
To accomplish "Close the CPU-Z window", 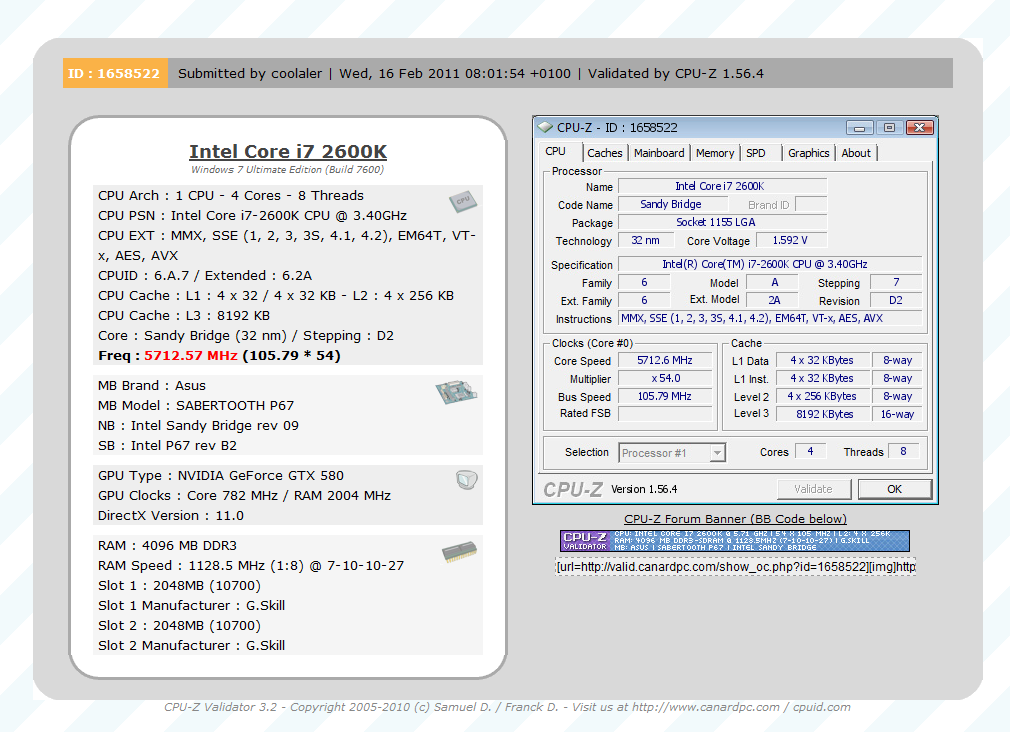I will [x=920, y=128].
